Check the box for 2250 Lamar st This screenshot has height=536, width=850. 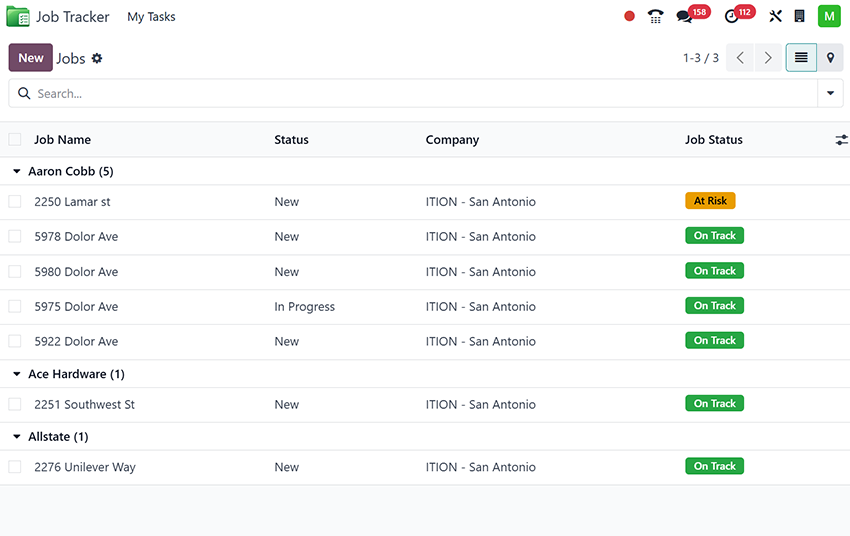(15, 202)
